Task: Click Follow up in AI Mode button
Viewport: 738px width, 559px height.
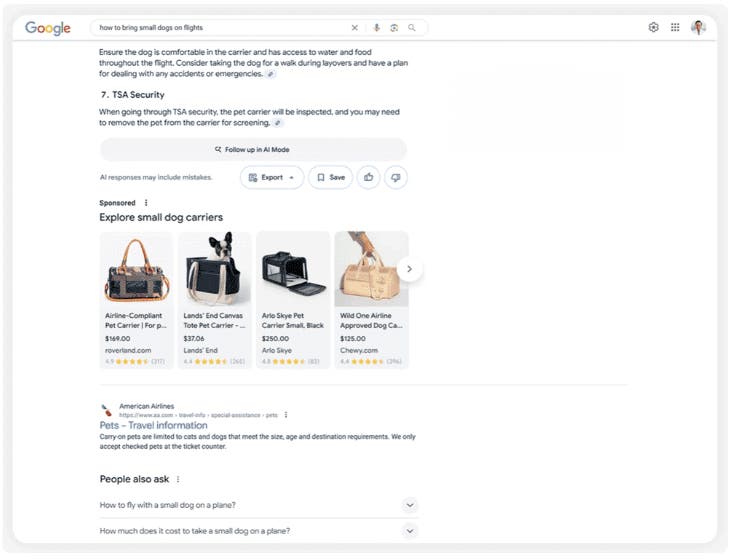Action: 253,150
